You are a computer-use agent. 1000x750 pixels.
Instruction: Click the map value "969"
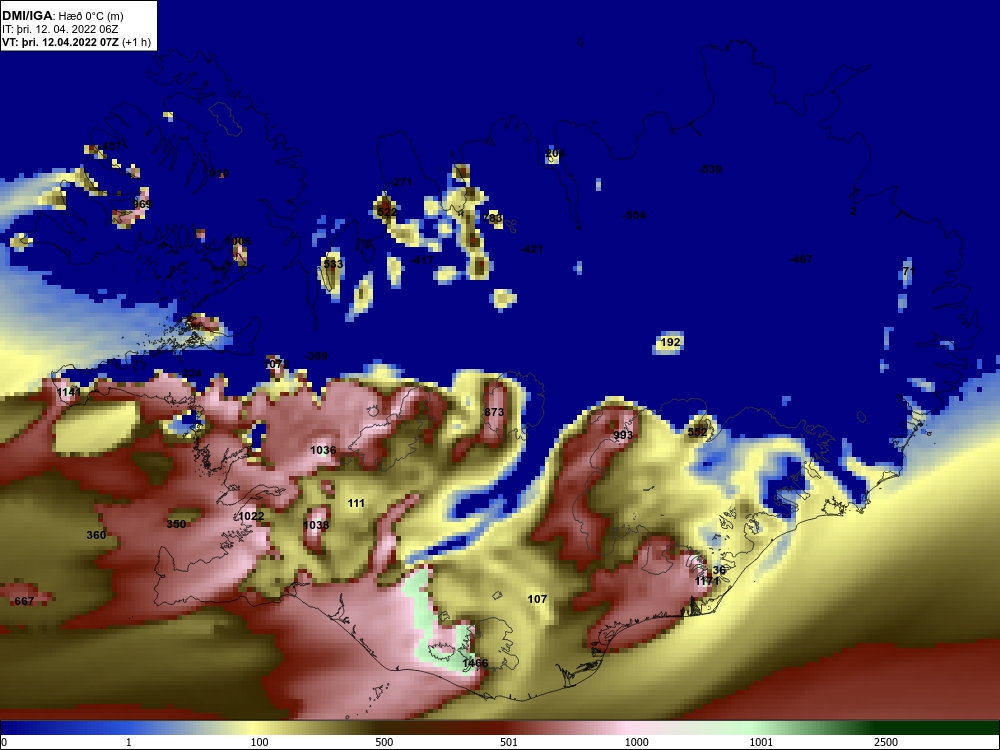click(x=142, y=203)
